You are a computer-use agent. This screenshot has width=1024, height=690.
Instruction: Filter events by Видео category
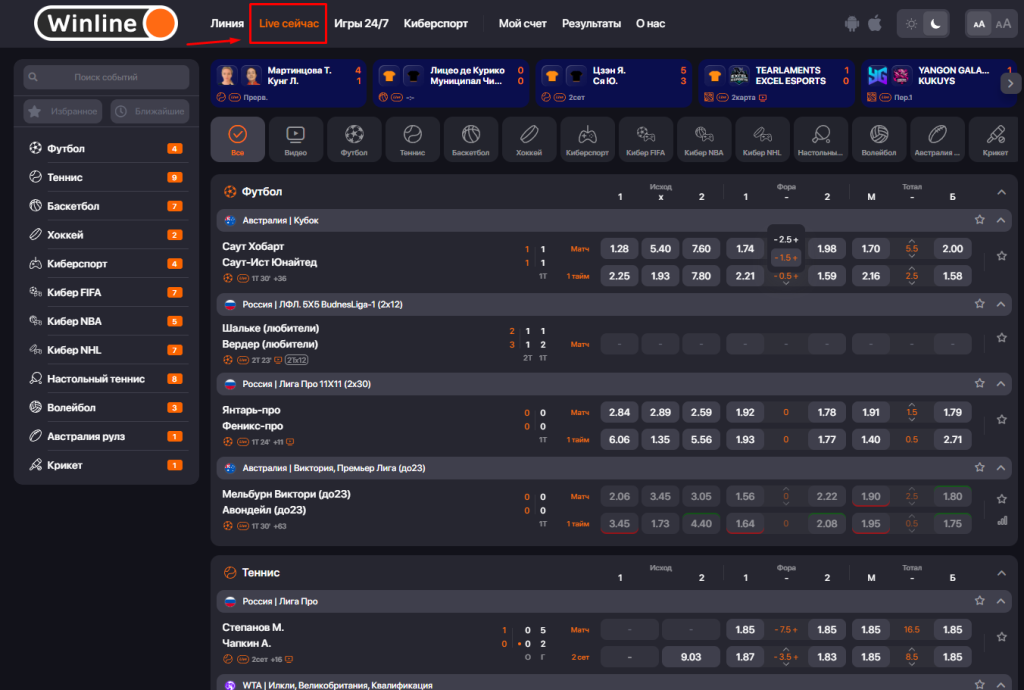click(x=295, y=140)
